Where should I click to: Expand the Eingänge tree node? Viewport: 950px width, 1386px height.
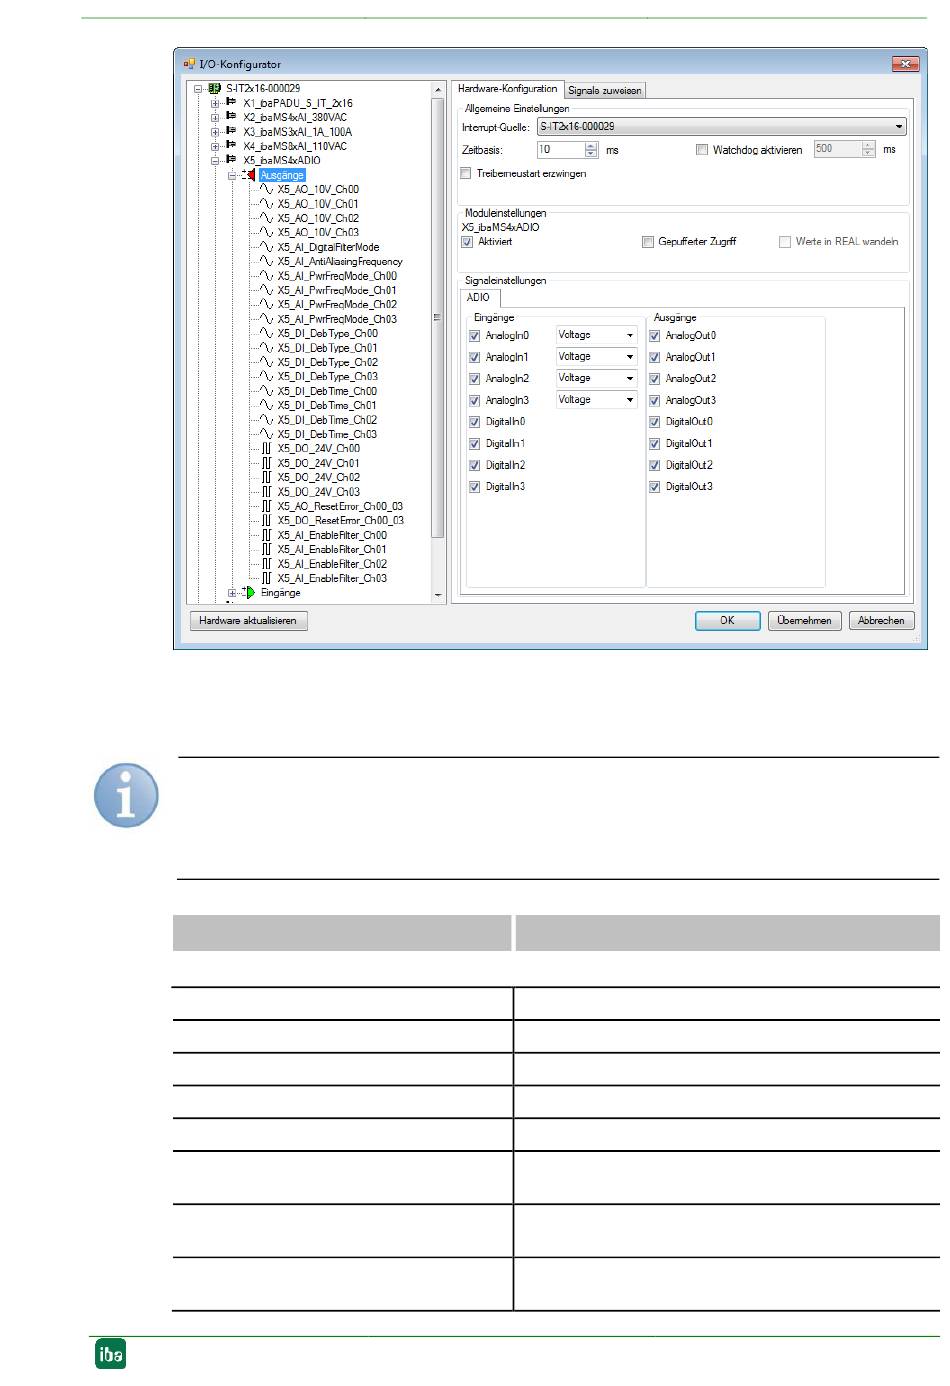point(232,593)
